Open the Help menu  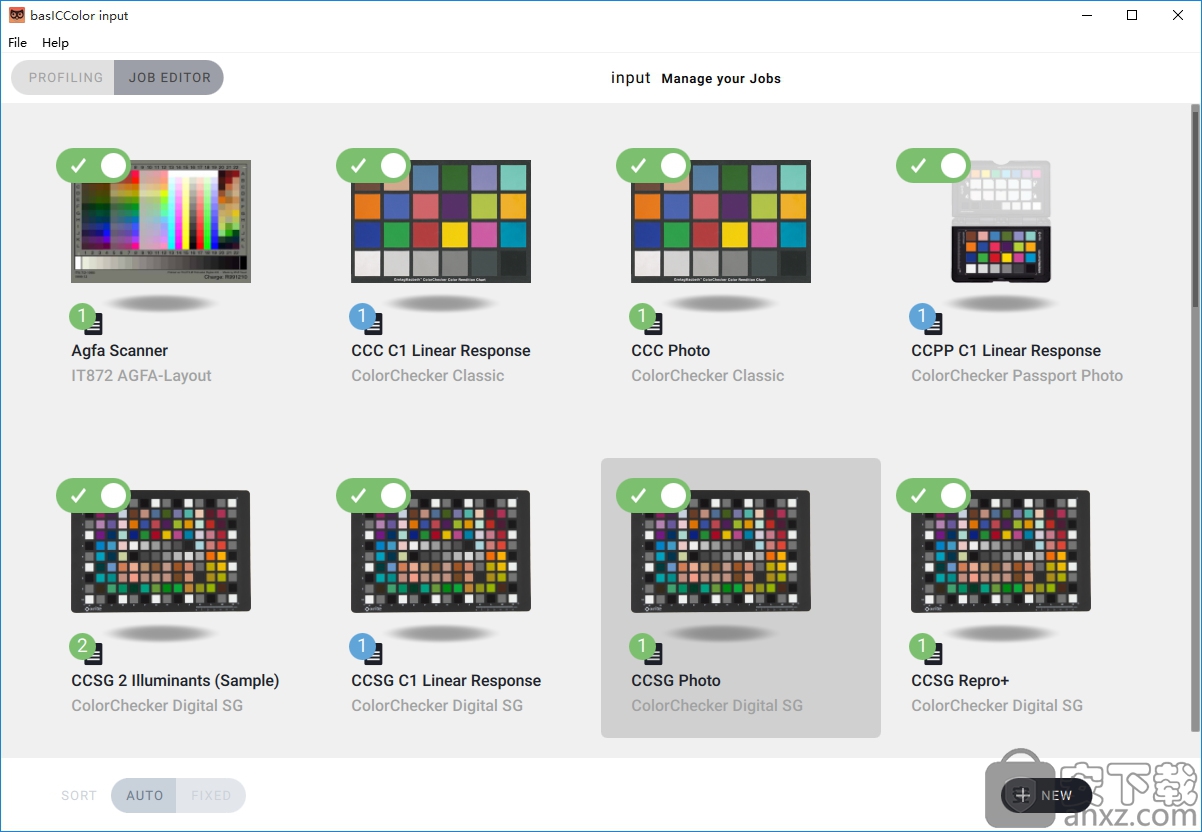point(56,43)
